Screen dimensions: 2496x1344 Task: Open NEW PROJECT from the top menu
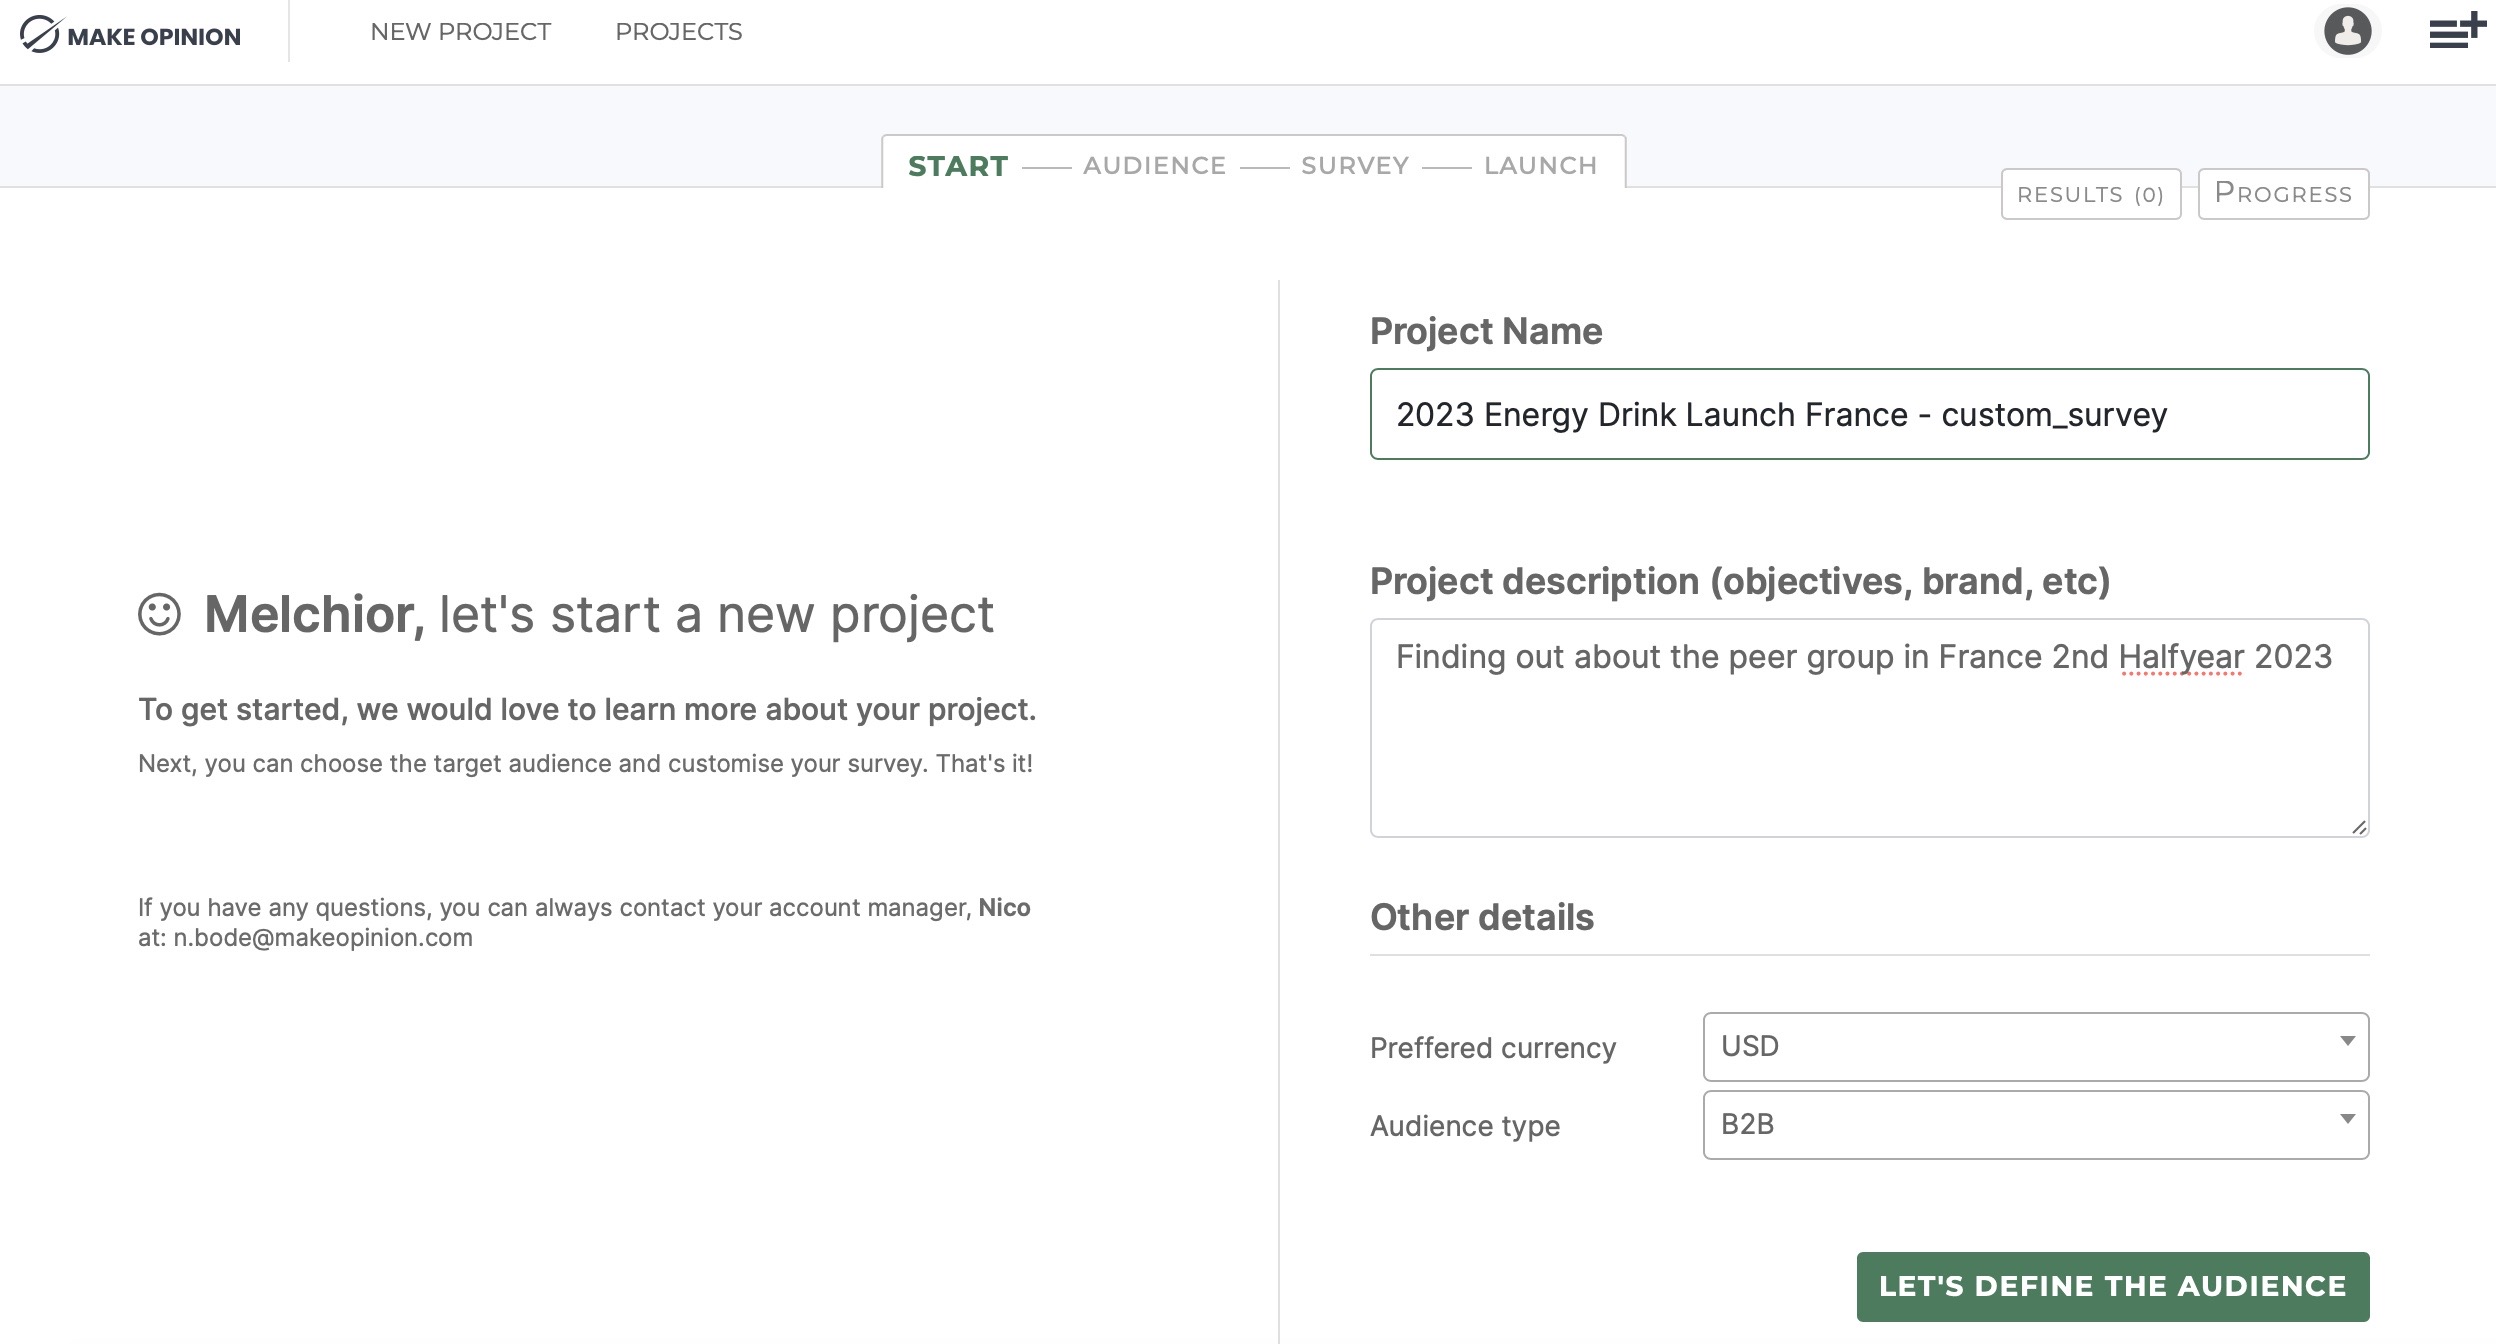coord(460,32)
